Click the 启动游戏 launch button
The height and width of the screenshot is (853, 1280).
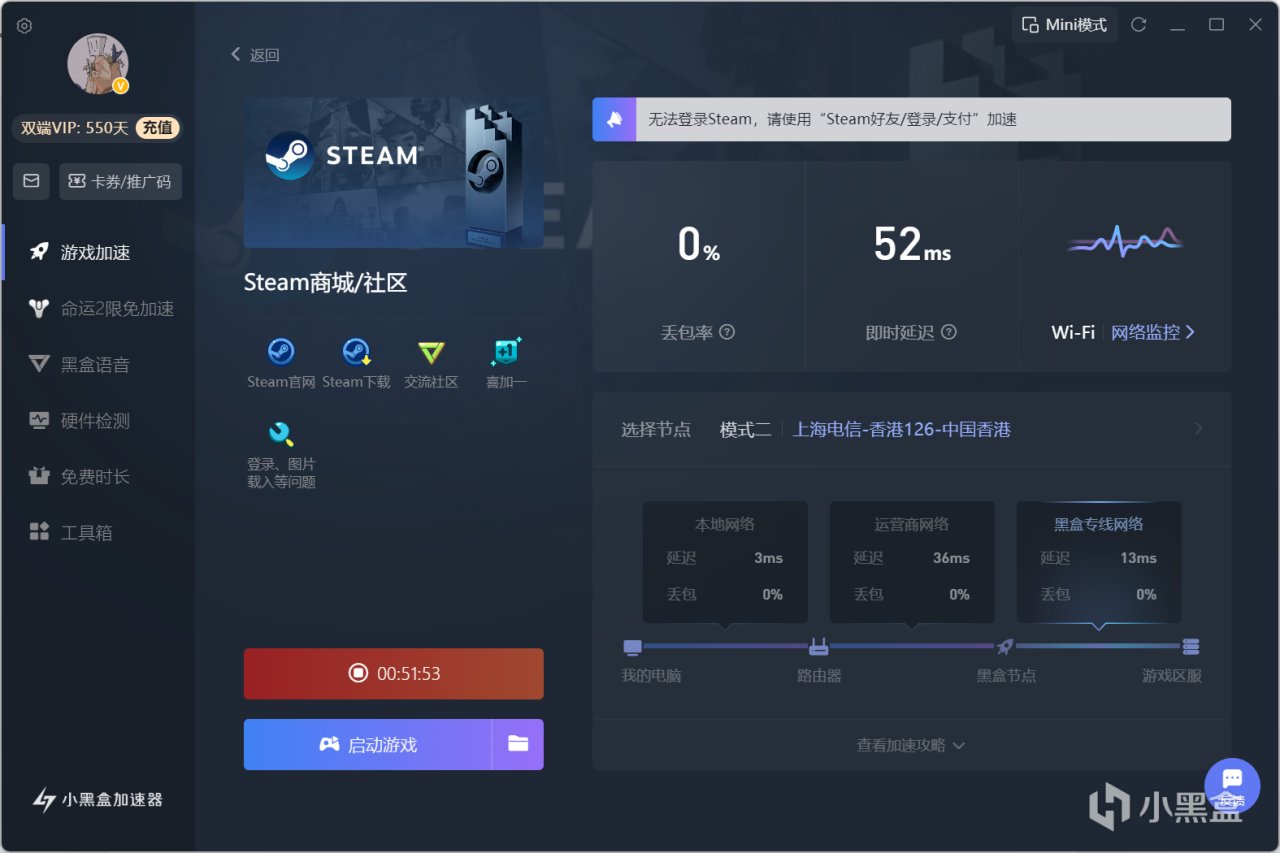click(x=367, y=745)
